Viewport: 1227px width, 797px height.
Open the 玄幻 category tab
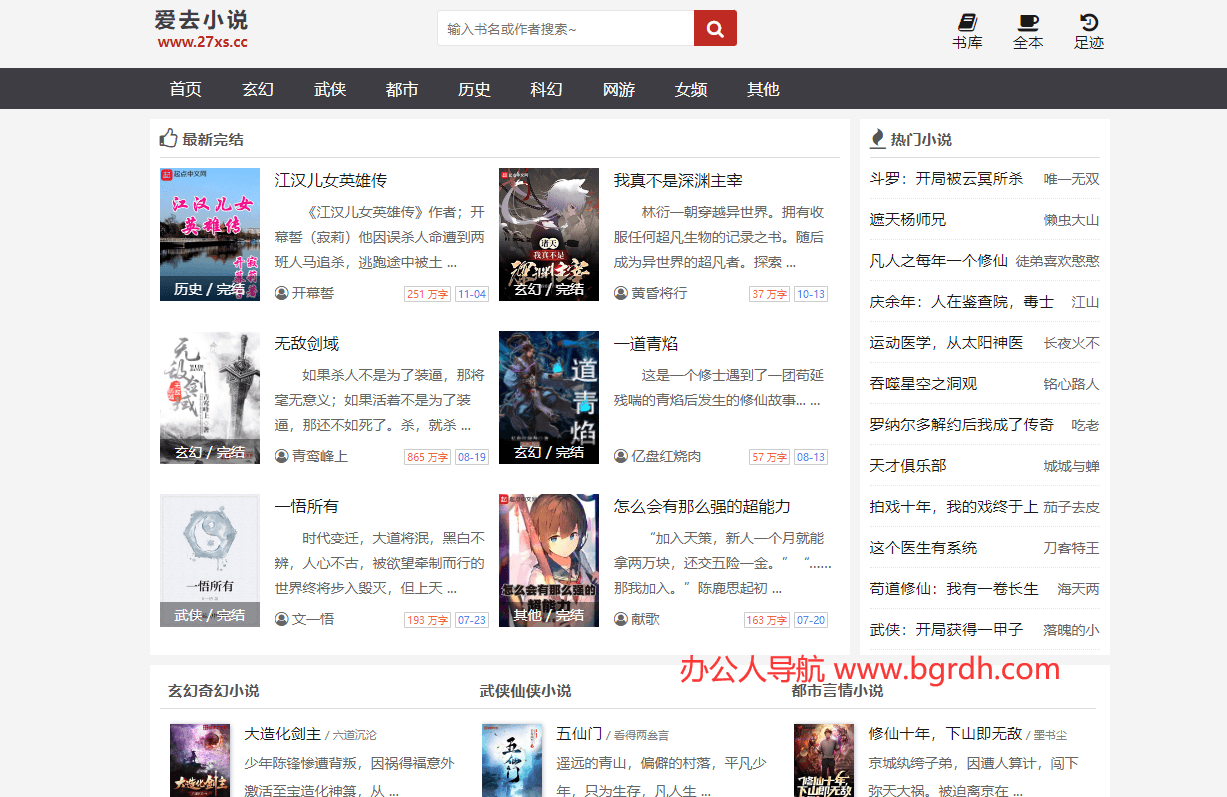tap(258, 89)
